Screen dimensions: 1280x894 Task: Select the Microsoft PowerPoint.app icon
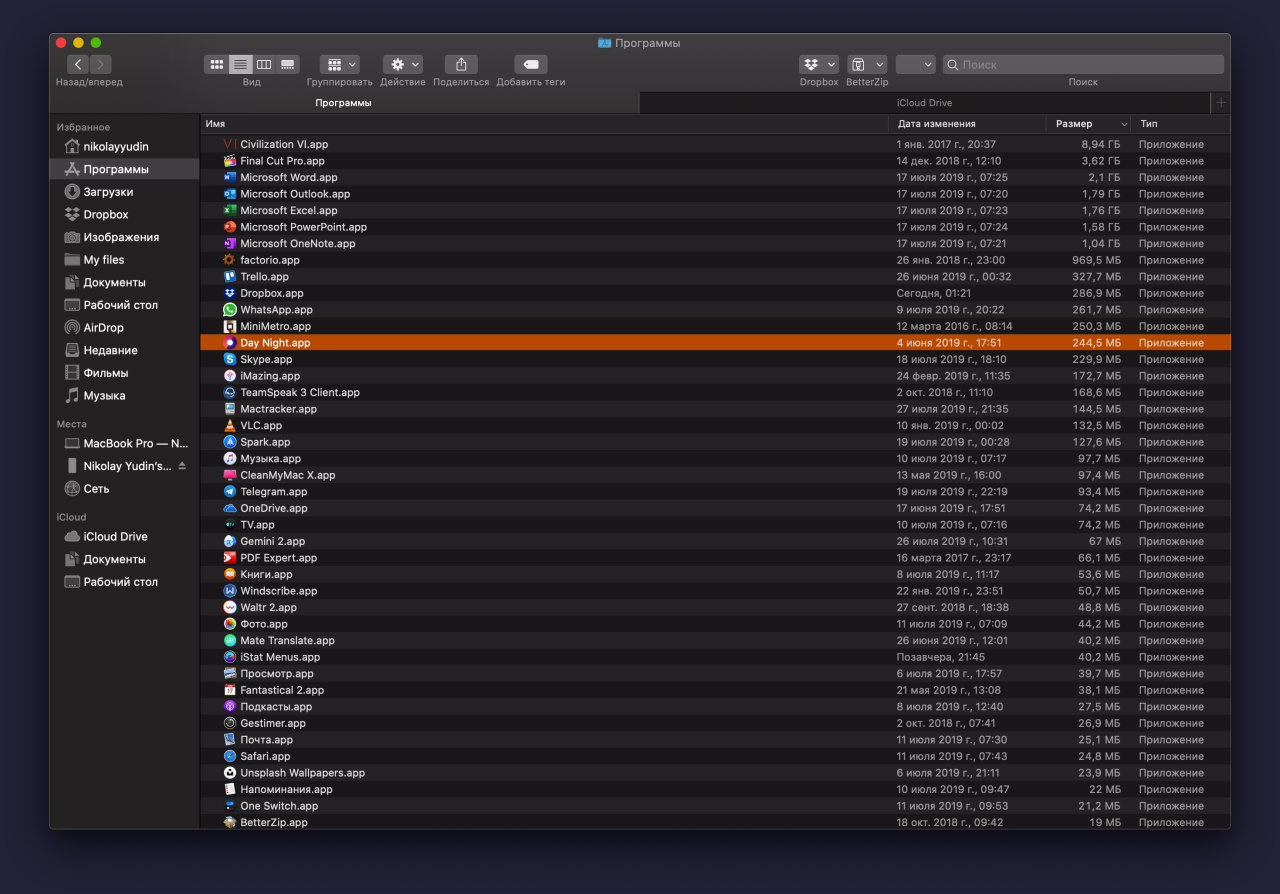[230, 227]
